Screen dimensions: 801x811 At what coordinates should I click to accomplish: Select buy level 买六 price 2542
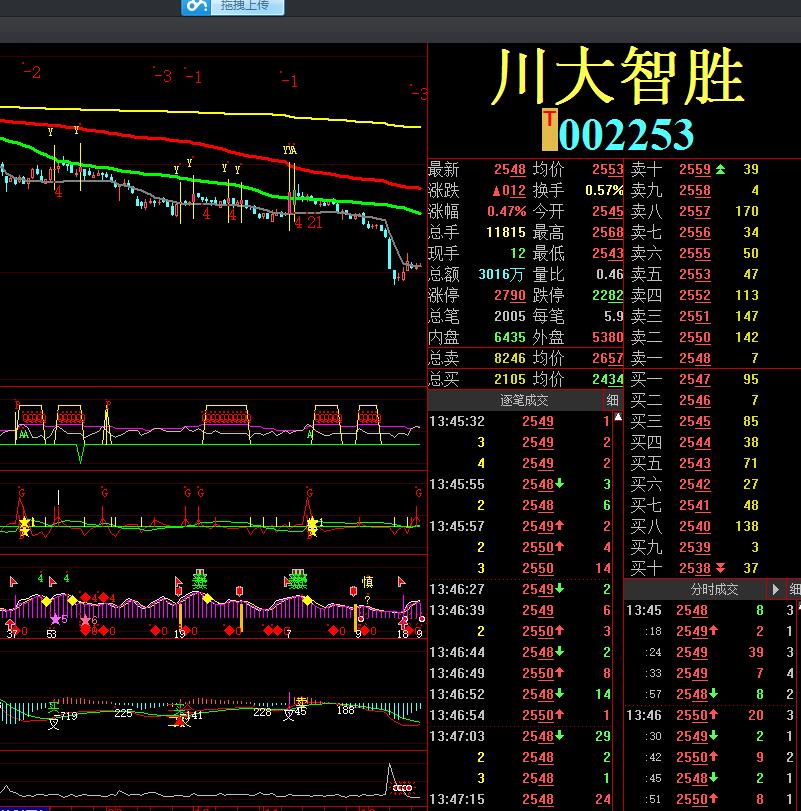[x=694, y=485]
